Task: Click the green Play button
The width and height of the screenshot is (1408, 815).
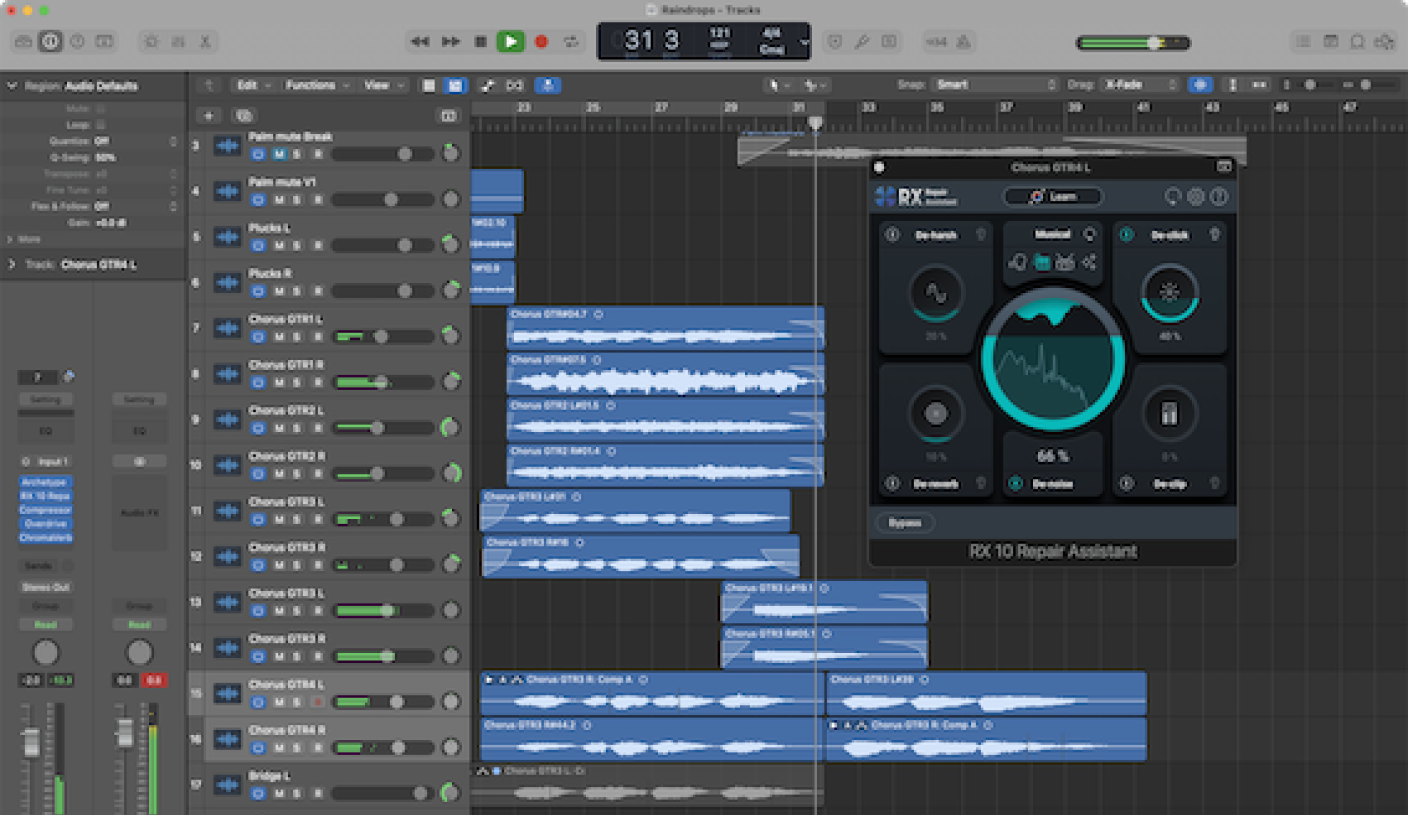Action: click(511, 42)
